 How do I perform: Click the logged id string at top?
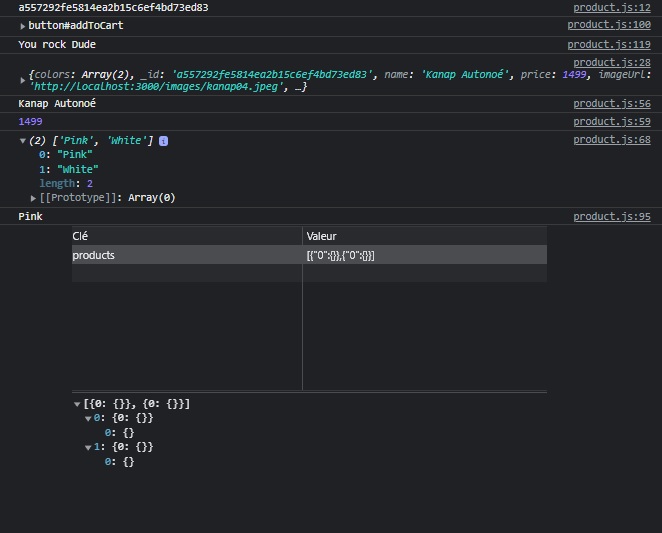click(x=113, y=8)
